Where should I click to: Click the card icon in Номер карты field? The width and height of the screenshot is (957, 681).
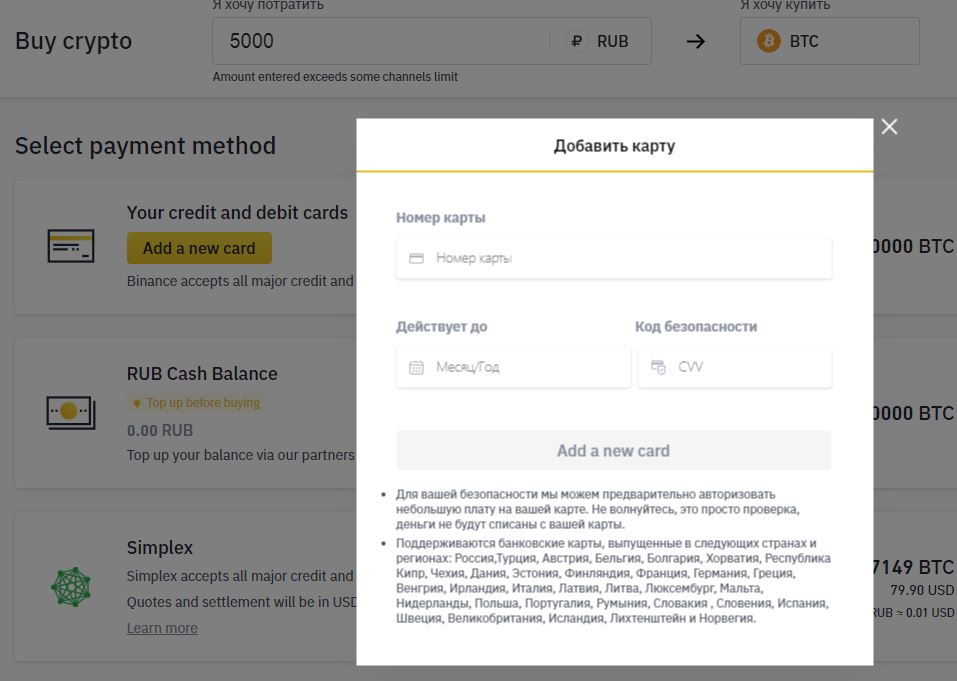pos(416,258)
